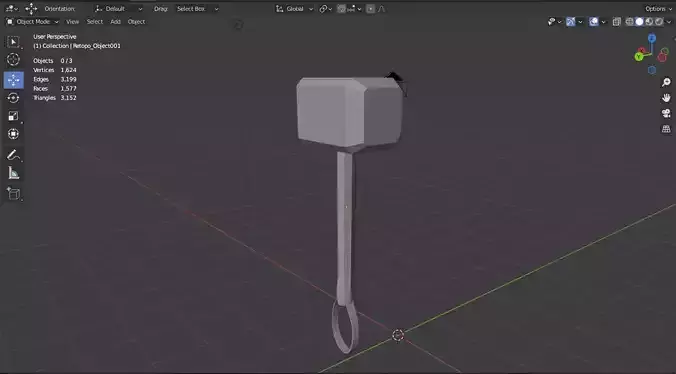Open the Orientation Default dropdown
Screen dimensions: 676x374
(119, 9)
